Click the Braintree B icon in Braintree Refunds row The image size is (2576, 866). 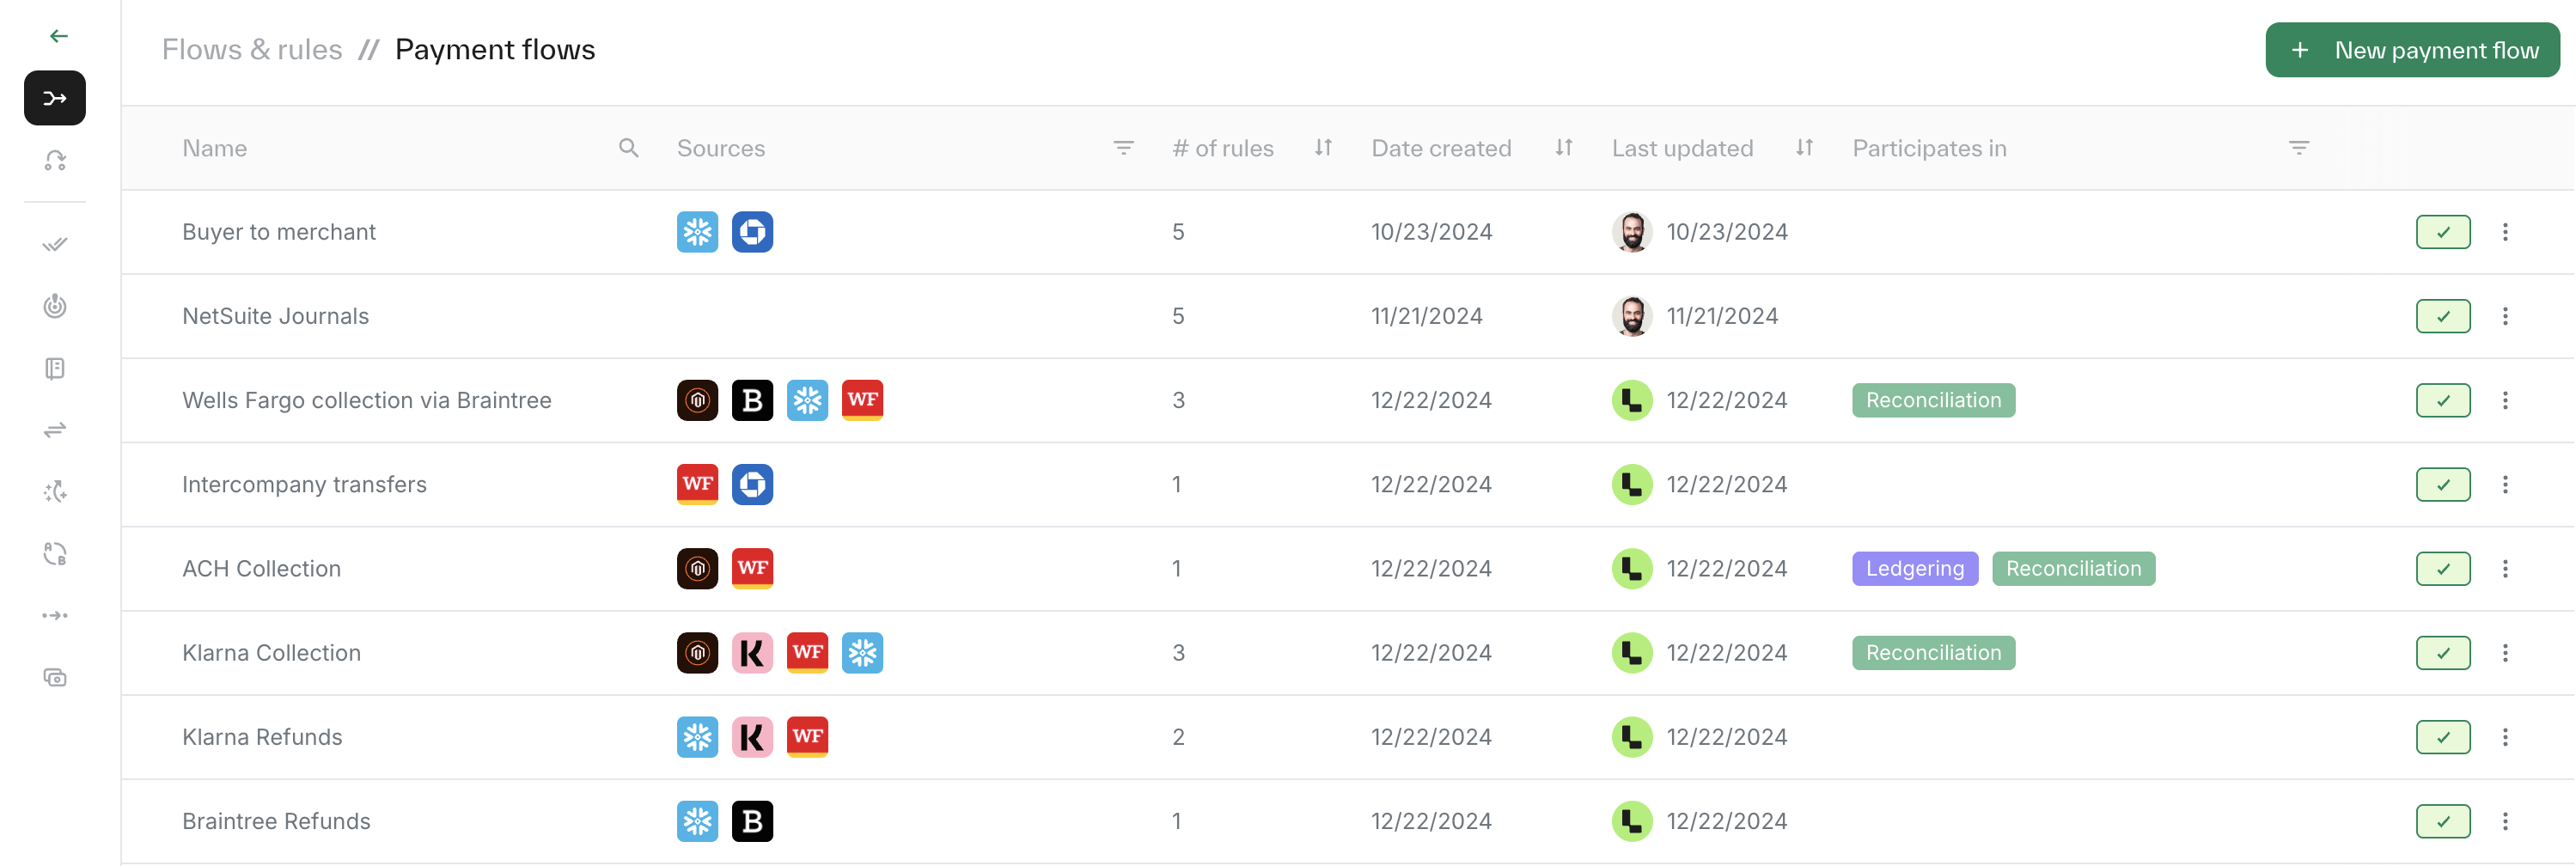pyautogui.click(x=752, y=821)
